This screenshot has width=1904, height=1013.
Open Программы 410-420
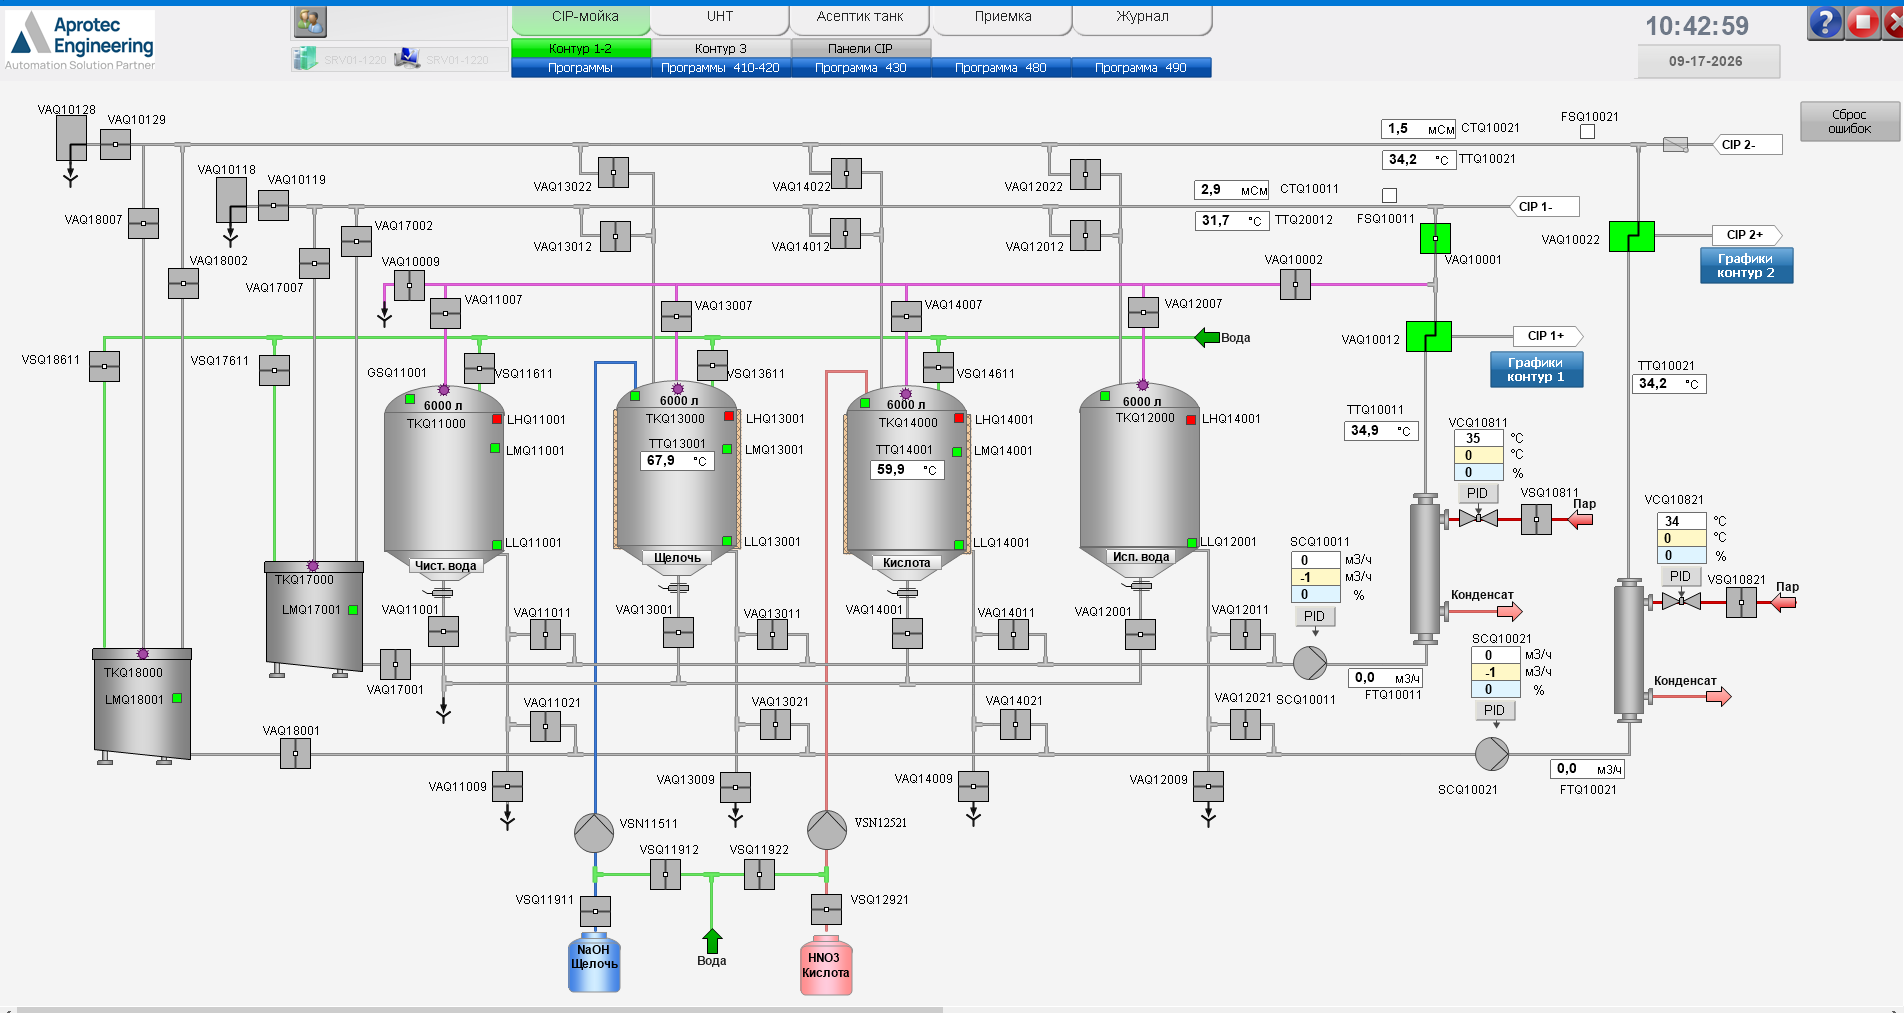coord(721,68)
